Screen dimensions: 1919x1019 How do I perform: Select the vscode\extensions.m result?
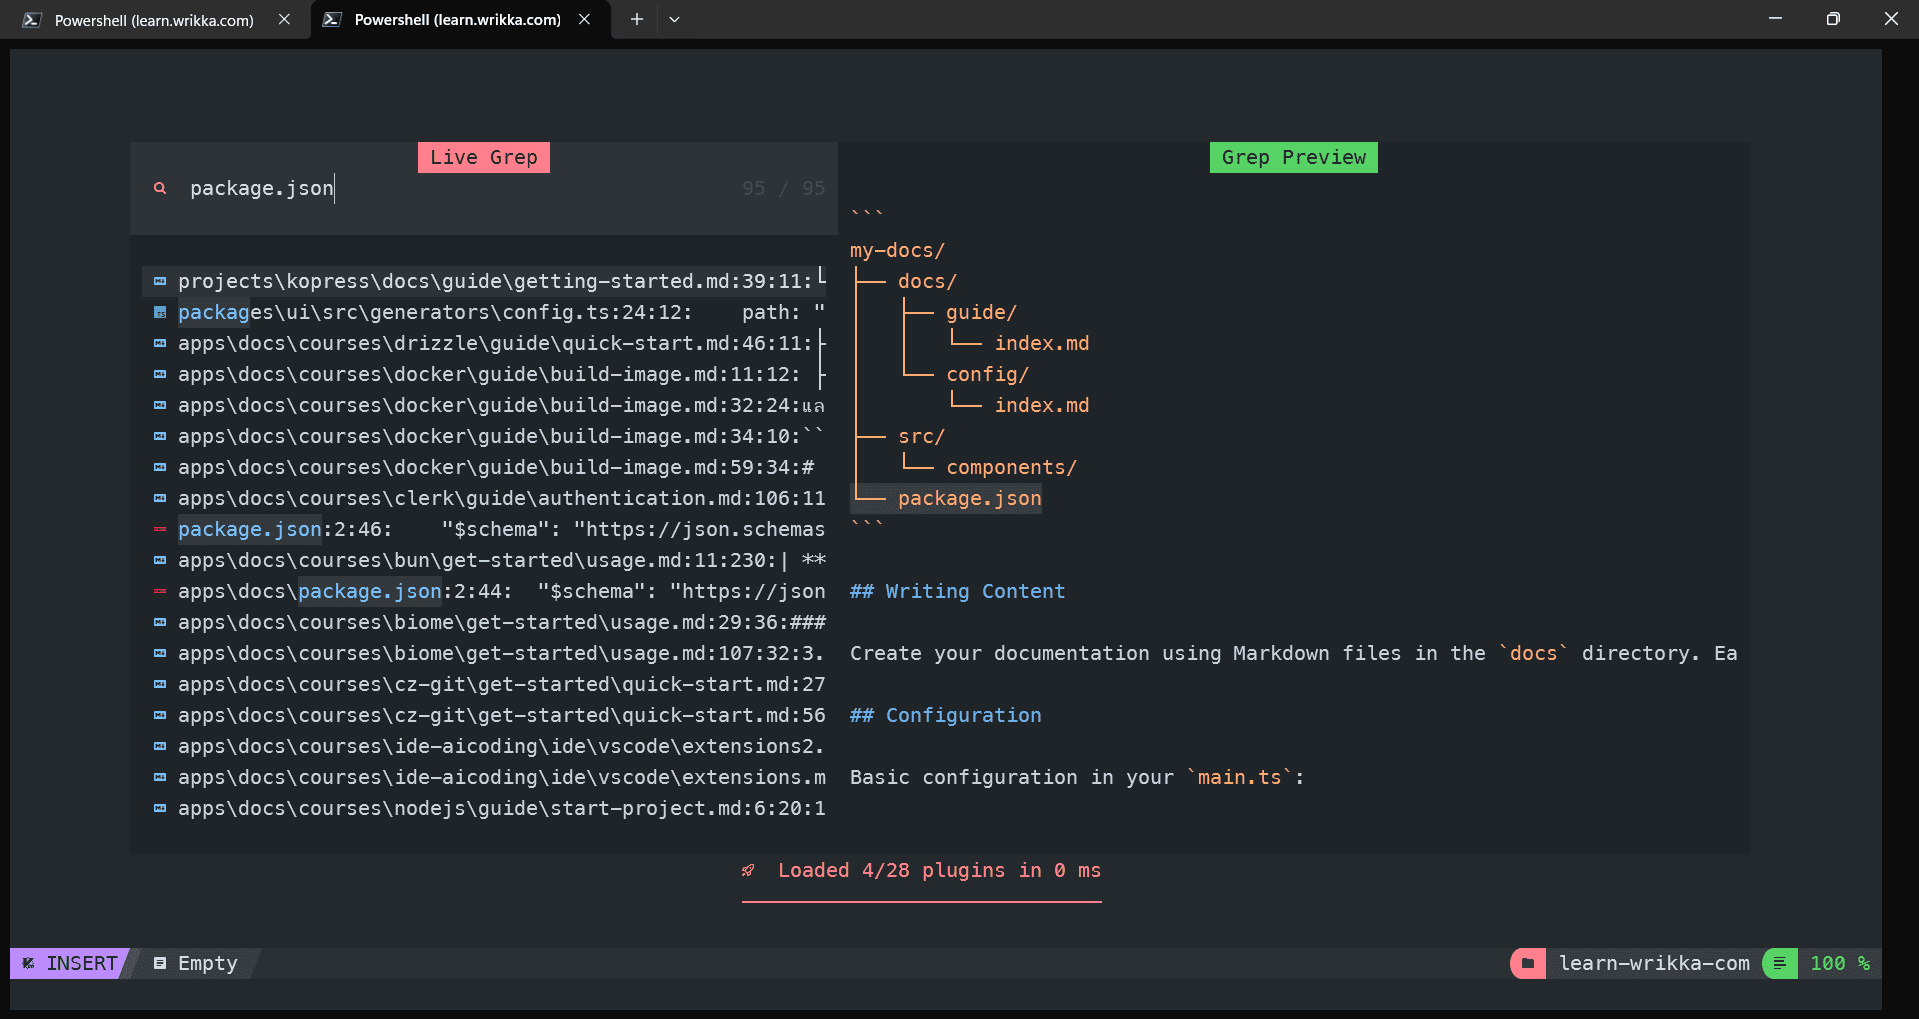click(484, 777)
